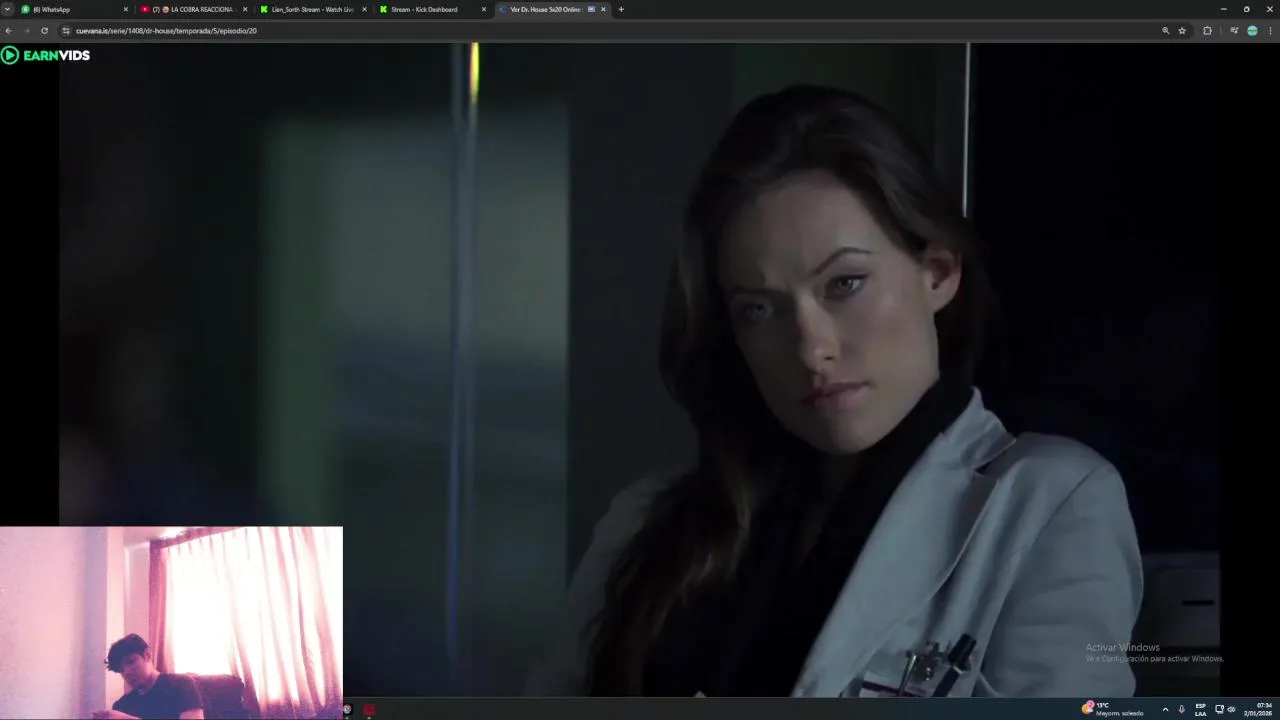1280x720 pixels.
Task: Switch to the LA COBRA REACCIONA tab
Action: (194, 9)
